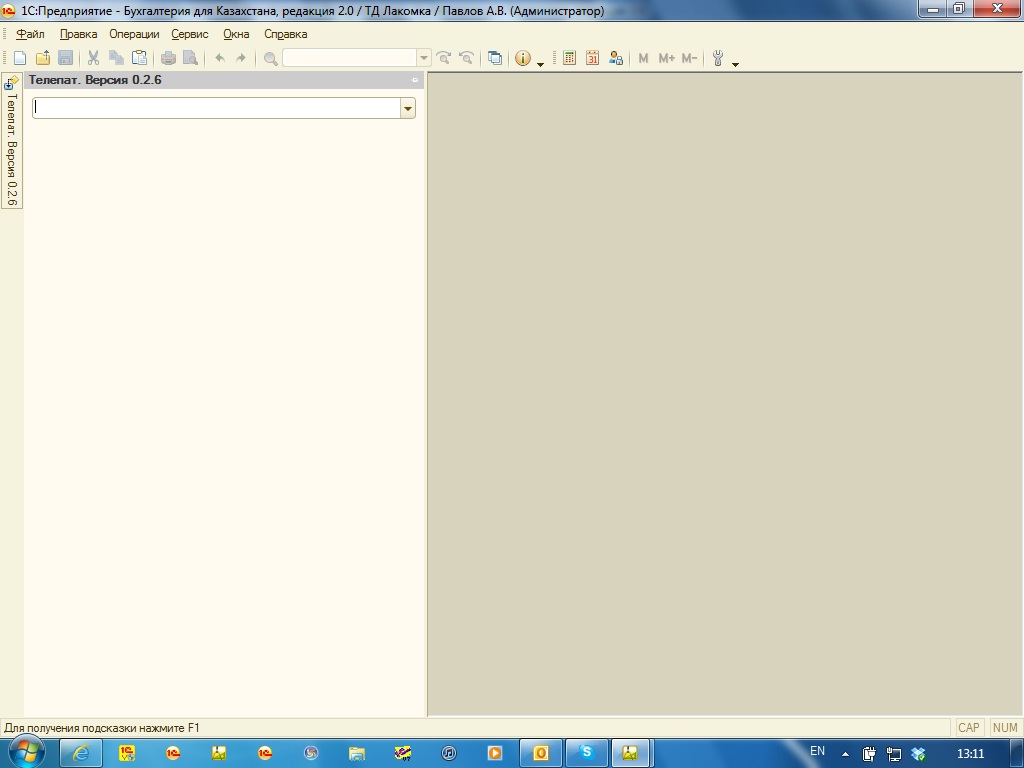Click the Help info icon
This screenshot has width=1024, height=768.
522,58
